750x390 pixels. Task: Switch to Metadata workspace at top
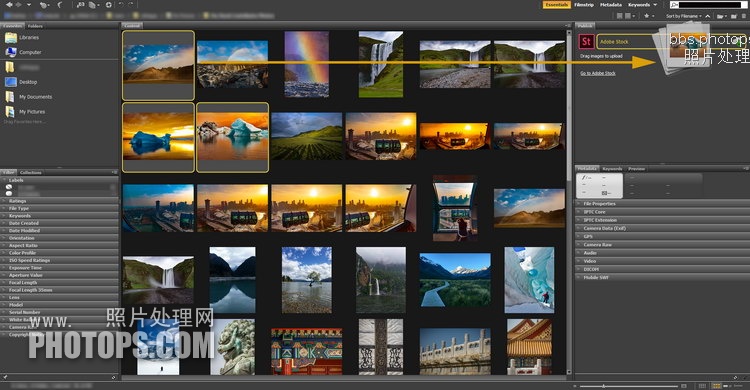(611, 5)
